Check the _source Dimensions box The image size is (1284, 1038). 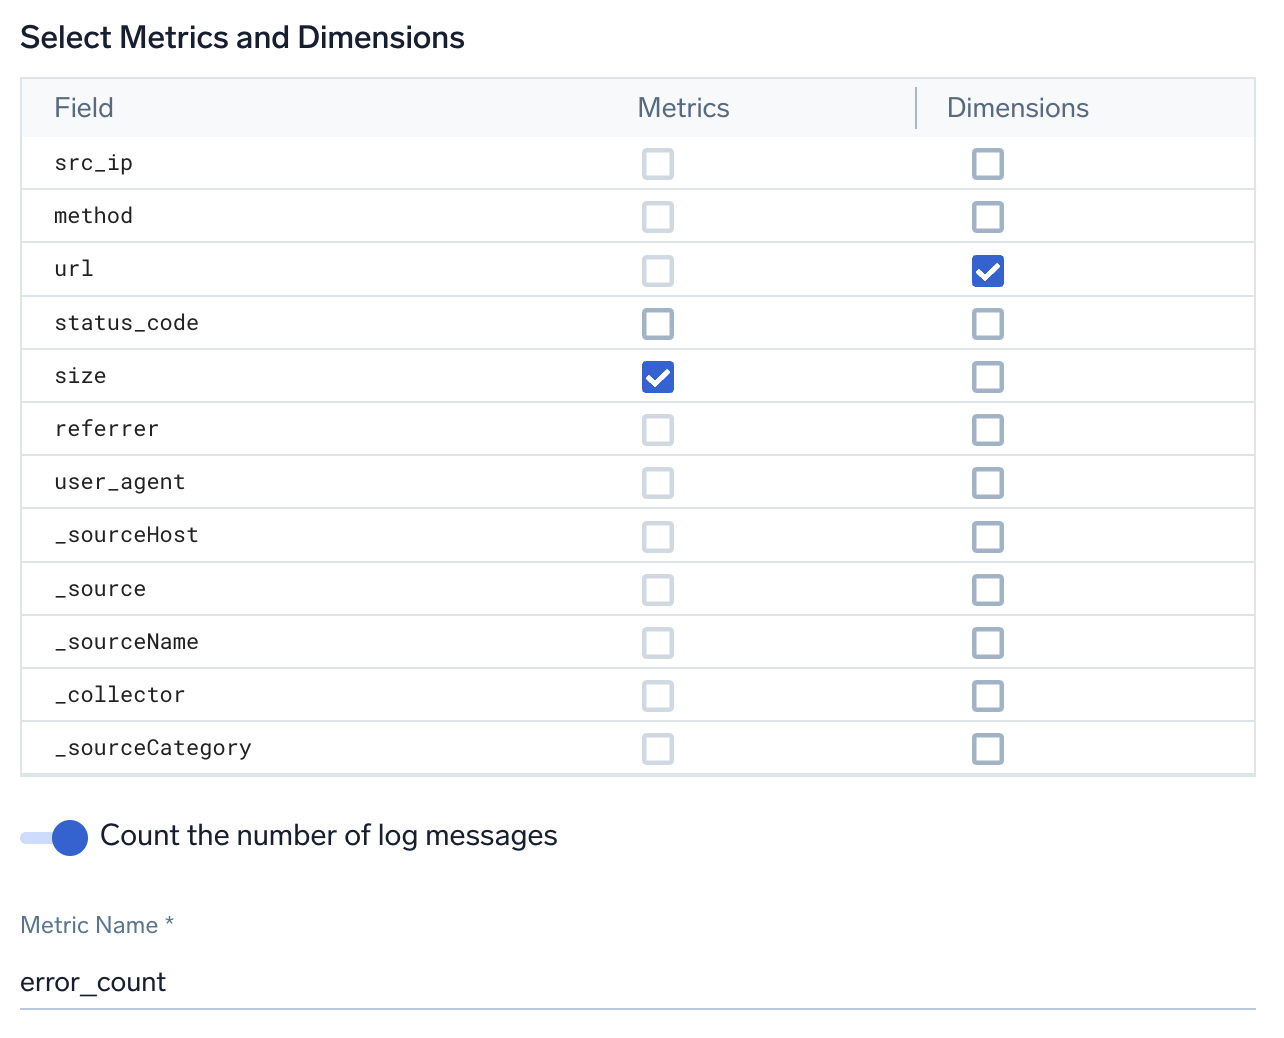[987, 590]
